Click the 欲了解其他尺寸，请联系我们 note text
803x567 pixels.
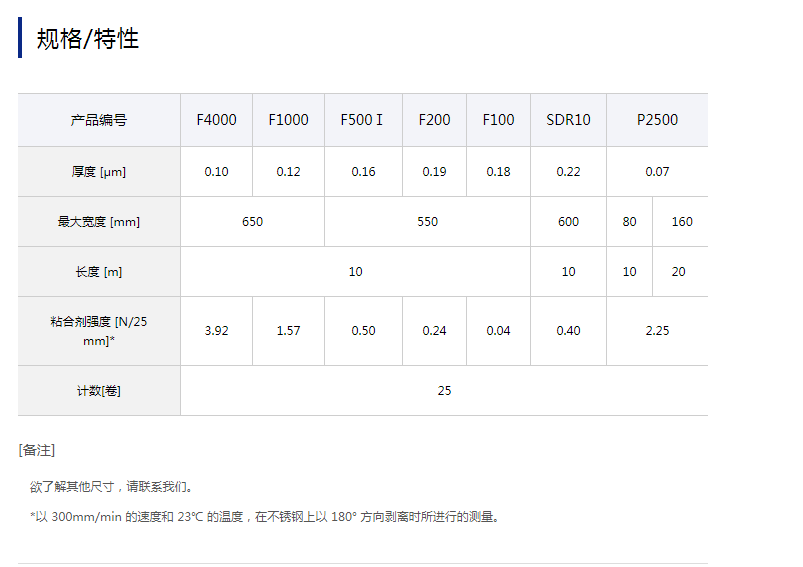112,487
